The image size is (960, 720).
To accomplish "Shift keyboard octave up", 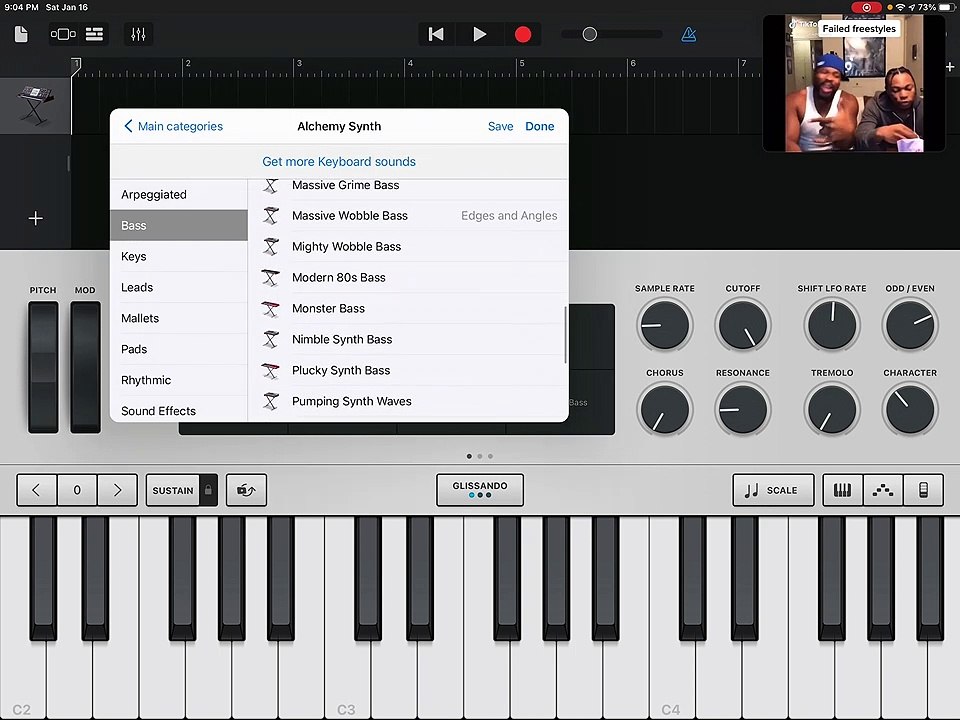I will point(117,490).
